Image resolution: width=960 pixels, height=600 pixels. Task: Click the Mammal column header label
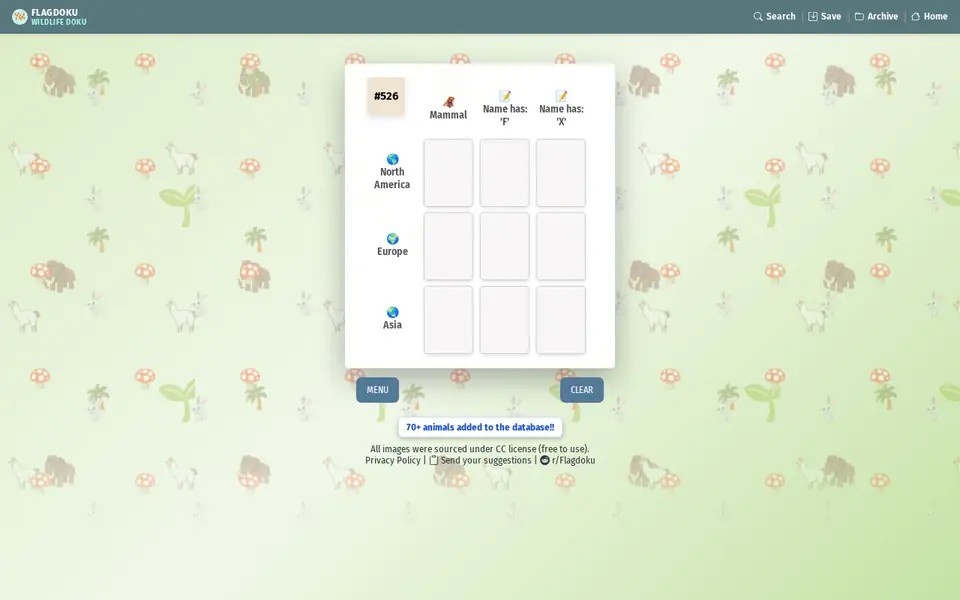[x=448, y=115]
